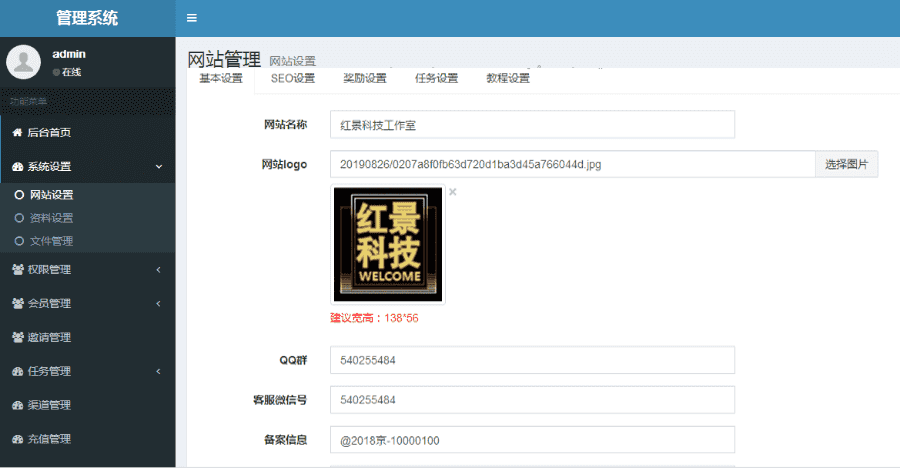Click the 网站名称 input field
Screen dimensions: 900x468
coord(532,125)
